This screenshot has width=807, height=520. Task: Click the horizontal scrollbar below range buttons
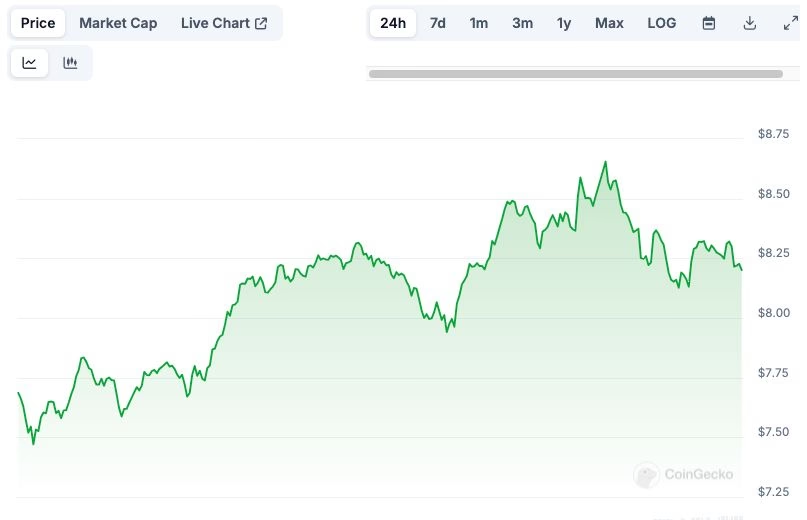coord(575,73)
